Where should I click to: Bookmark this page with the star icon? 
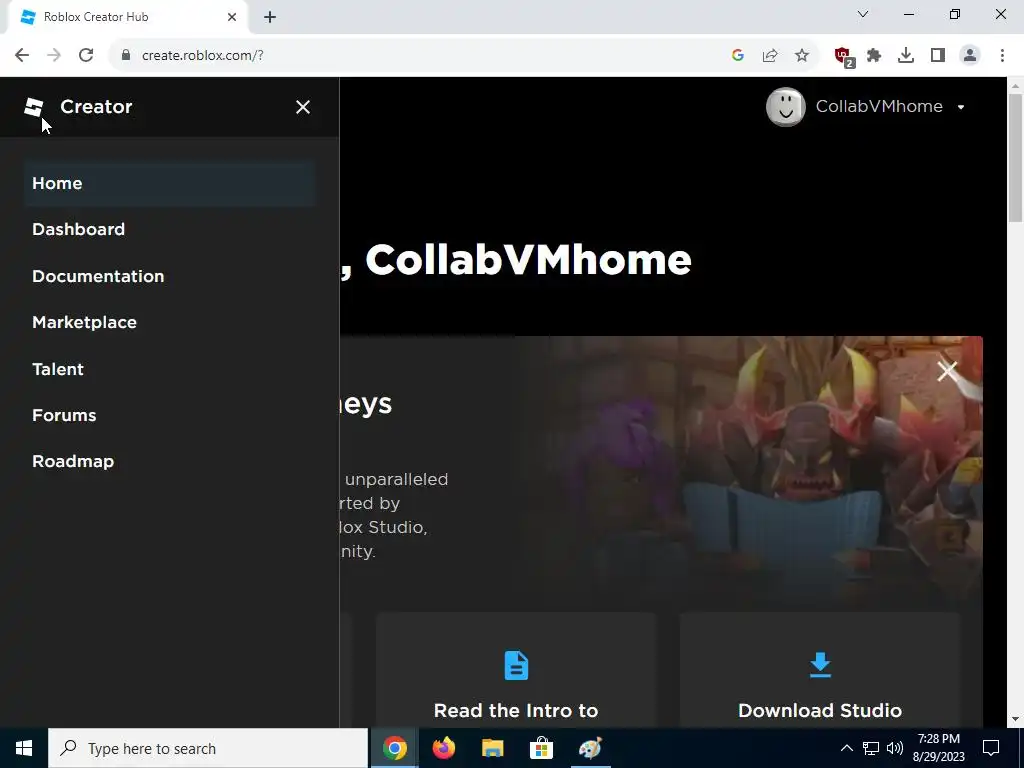pyautogui.click(x=802, y=56)
